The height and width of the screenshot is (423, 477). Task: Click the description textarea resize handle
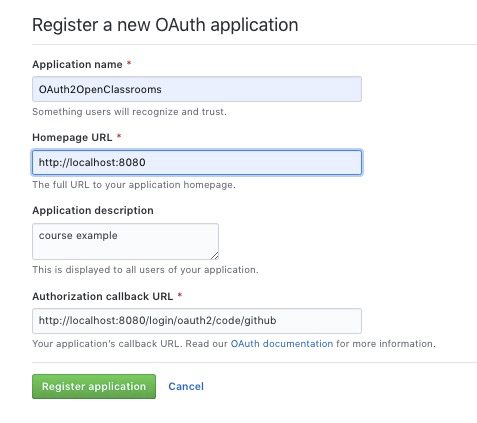215,256
